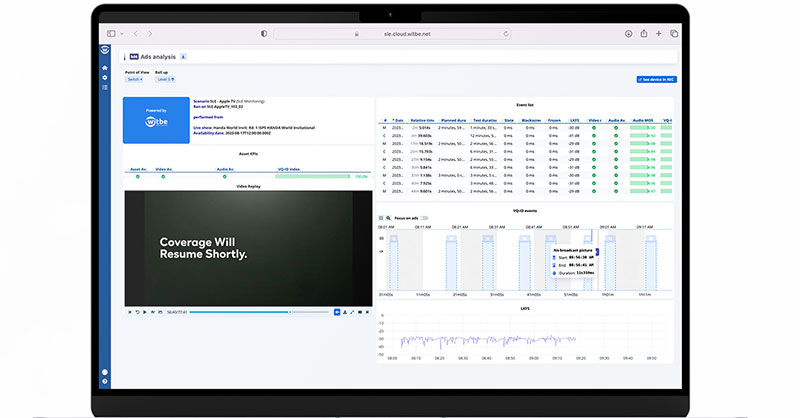800x418 pixels.
Task: Open the settings gear in the sidebar
Action: [105, 78]
